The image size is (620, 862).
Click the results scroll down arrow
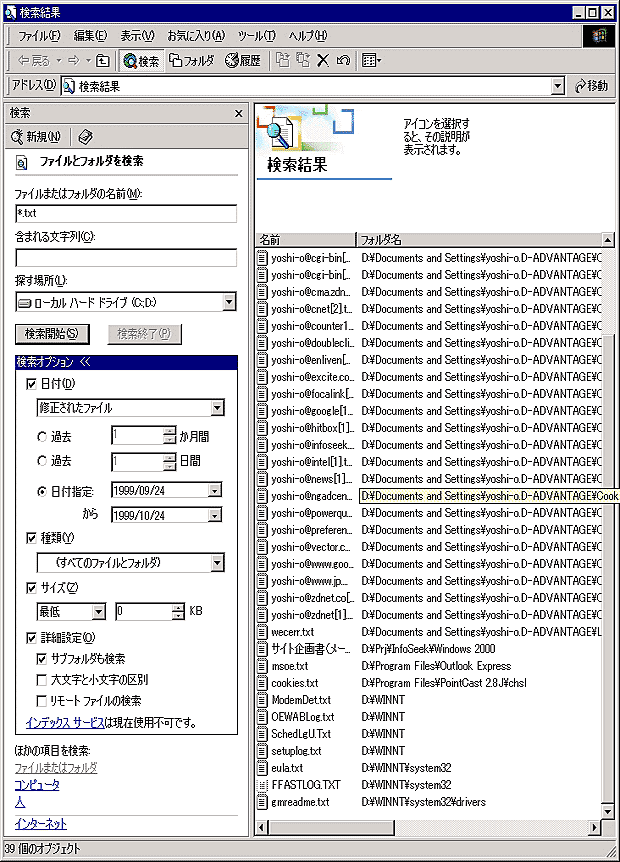(x=607, y=811)
